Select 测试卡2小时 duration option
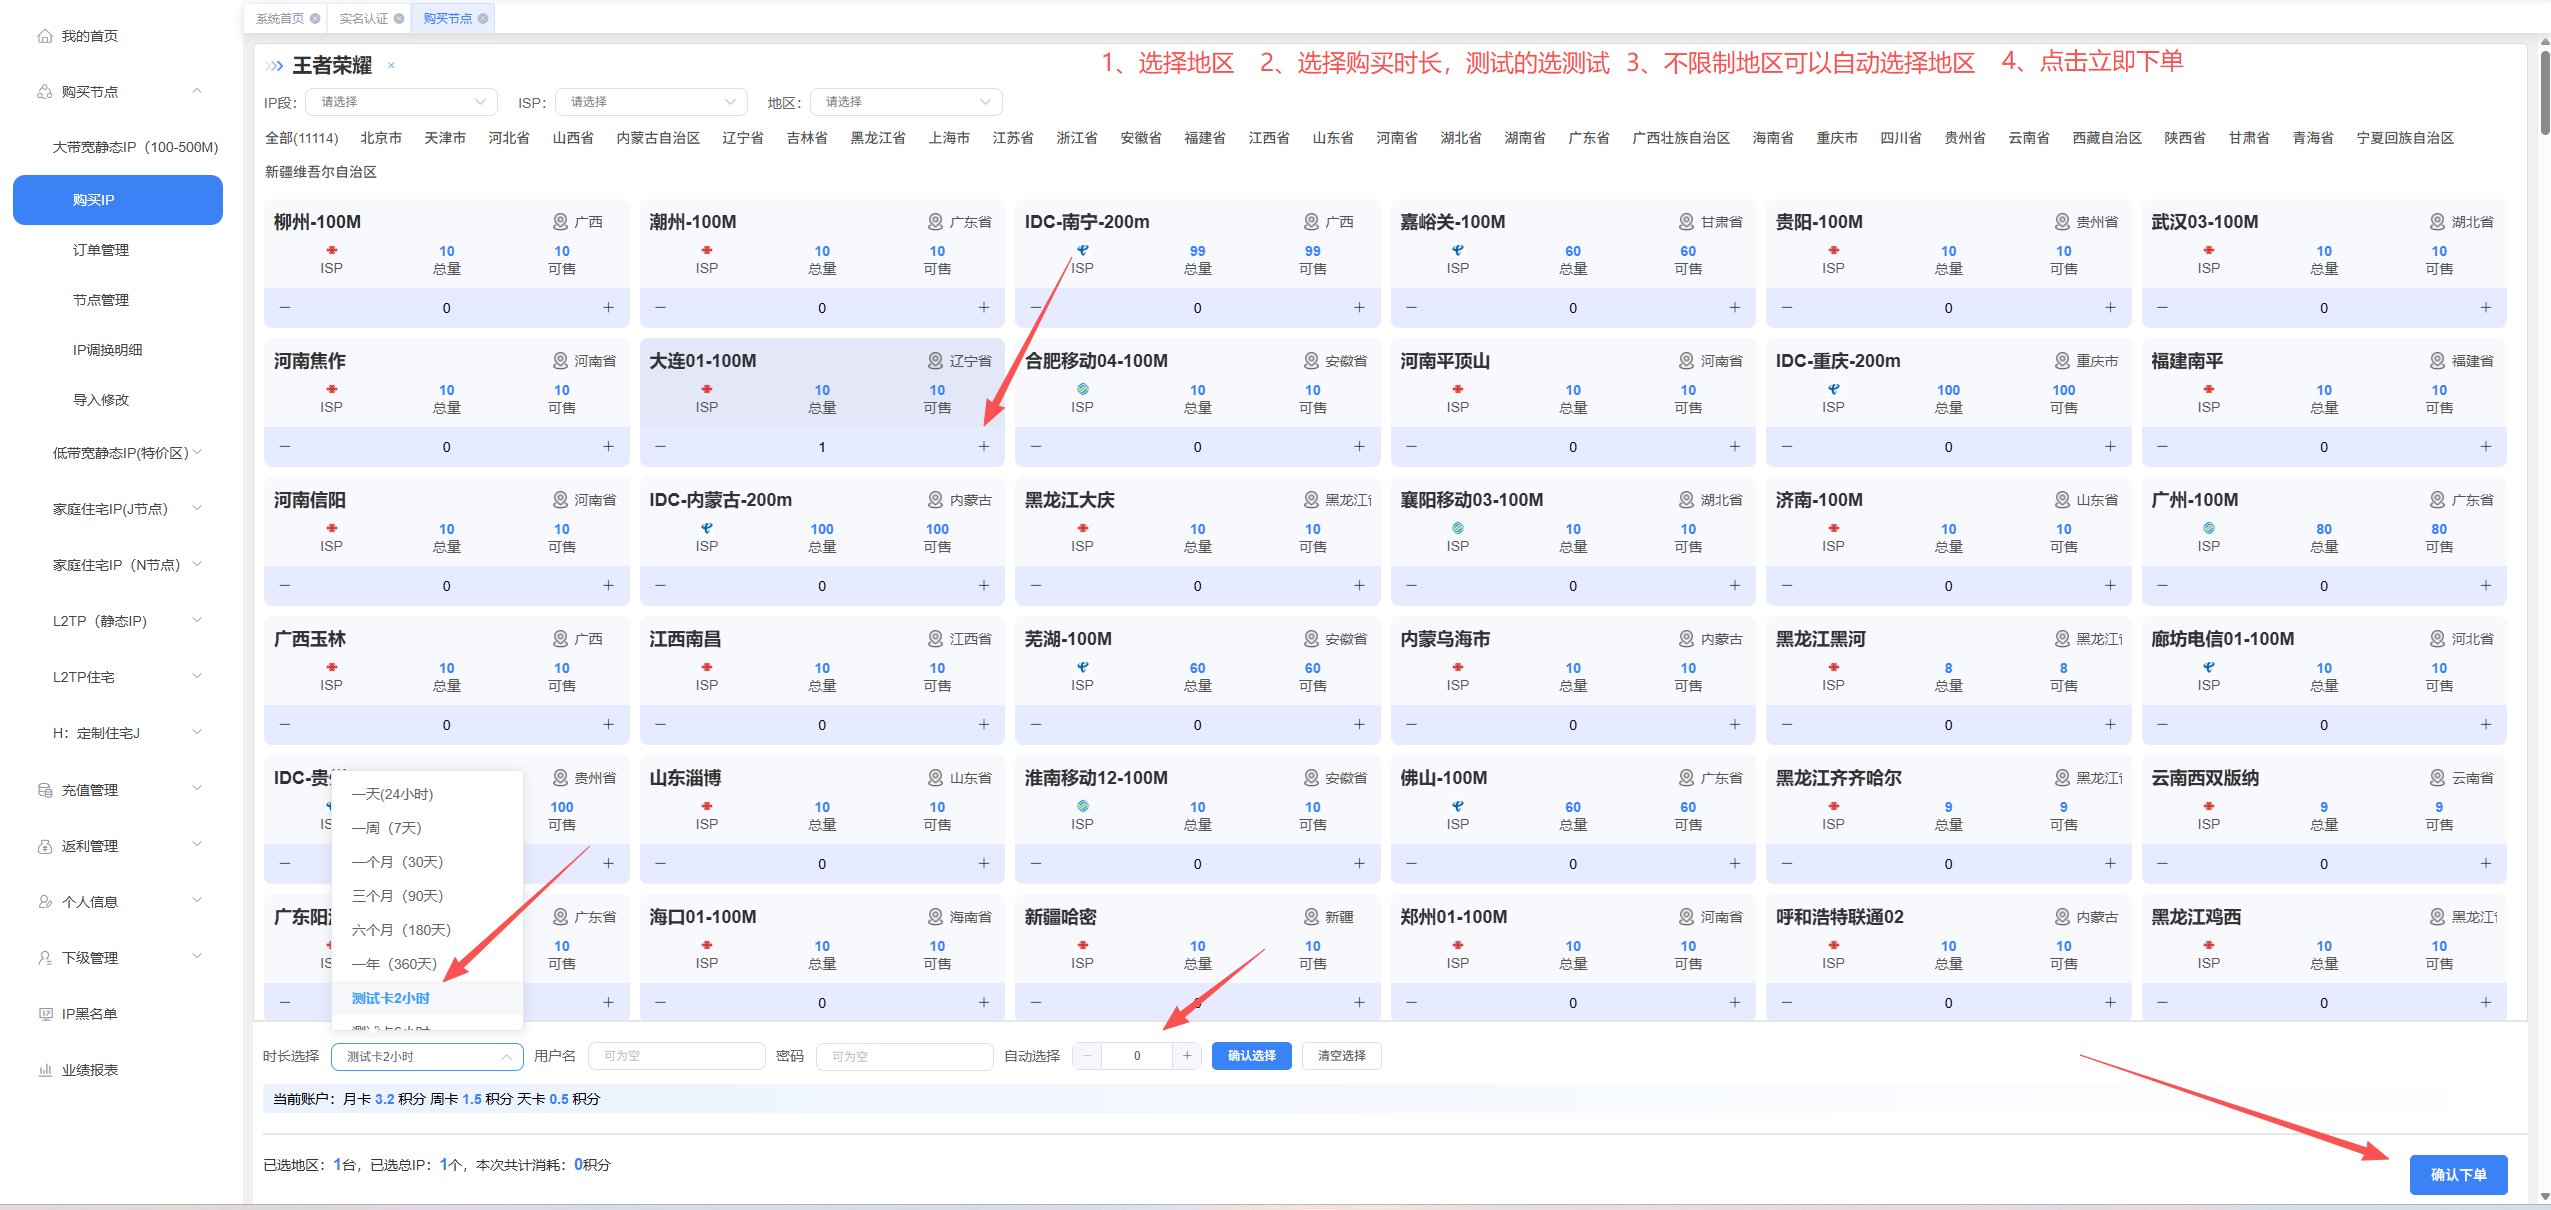2551x1210 pixels. (x=427, y=998)
